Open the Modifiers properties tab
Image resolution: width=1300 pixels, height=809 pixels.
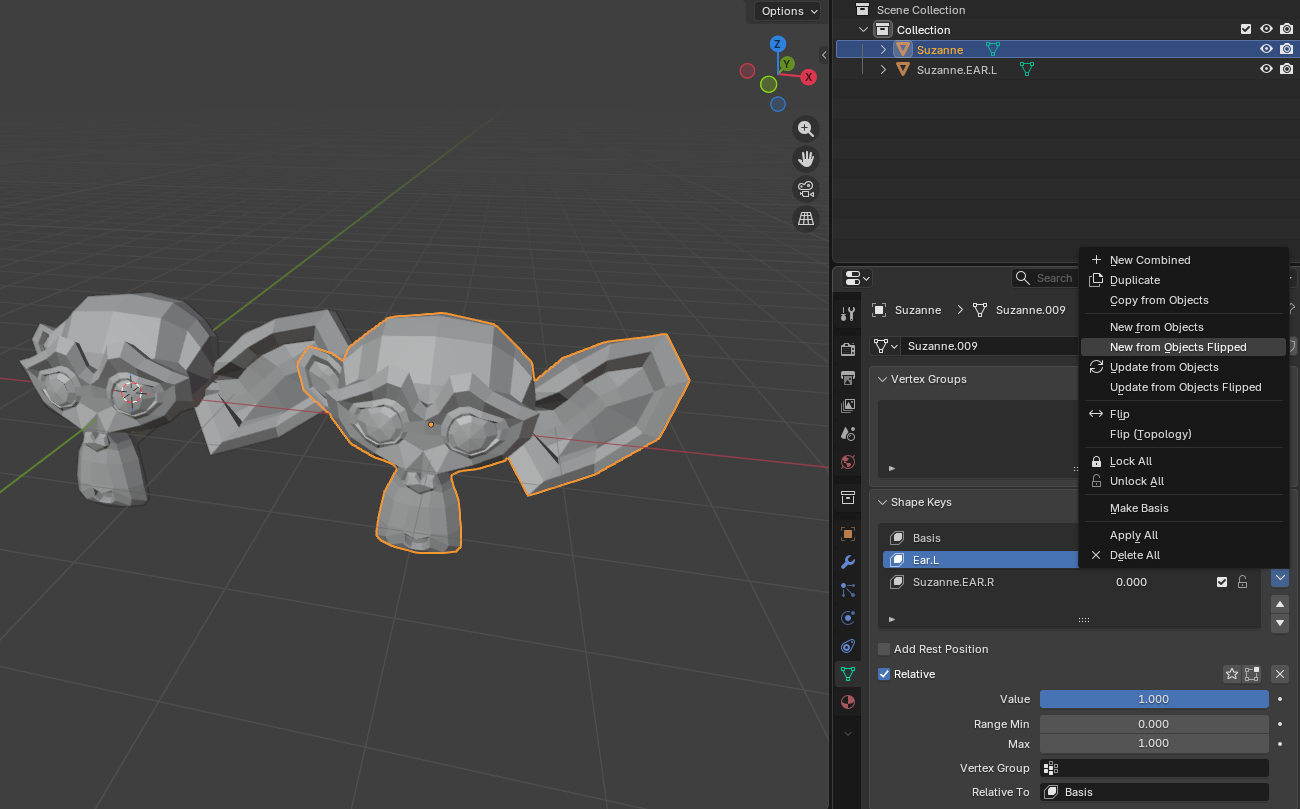coord(848,562)
